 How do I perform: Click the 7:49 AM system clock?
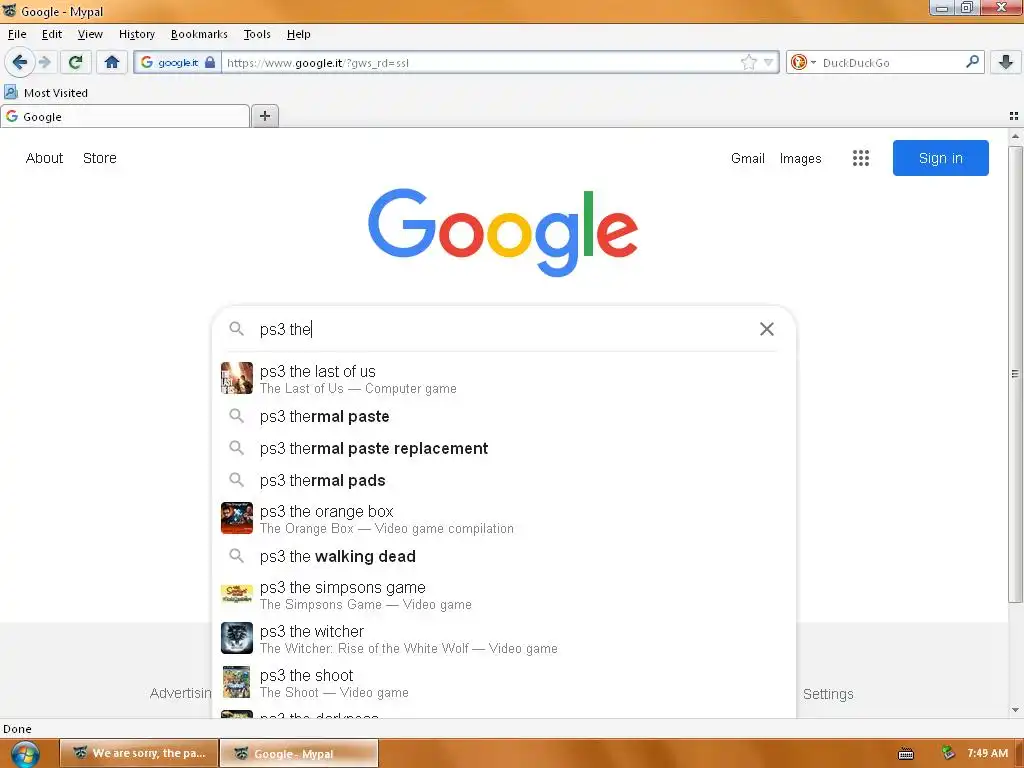(x=987, y=753)
